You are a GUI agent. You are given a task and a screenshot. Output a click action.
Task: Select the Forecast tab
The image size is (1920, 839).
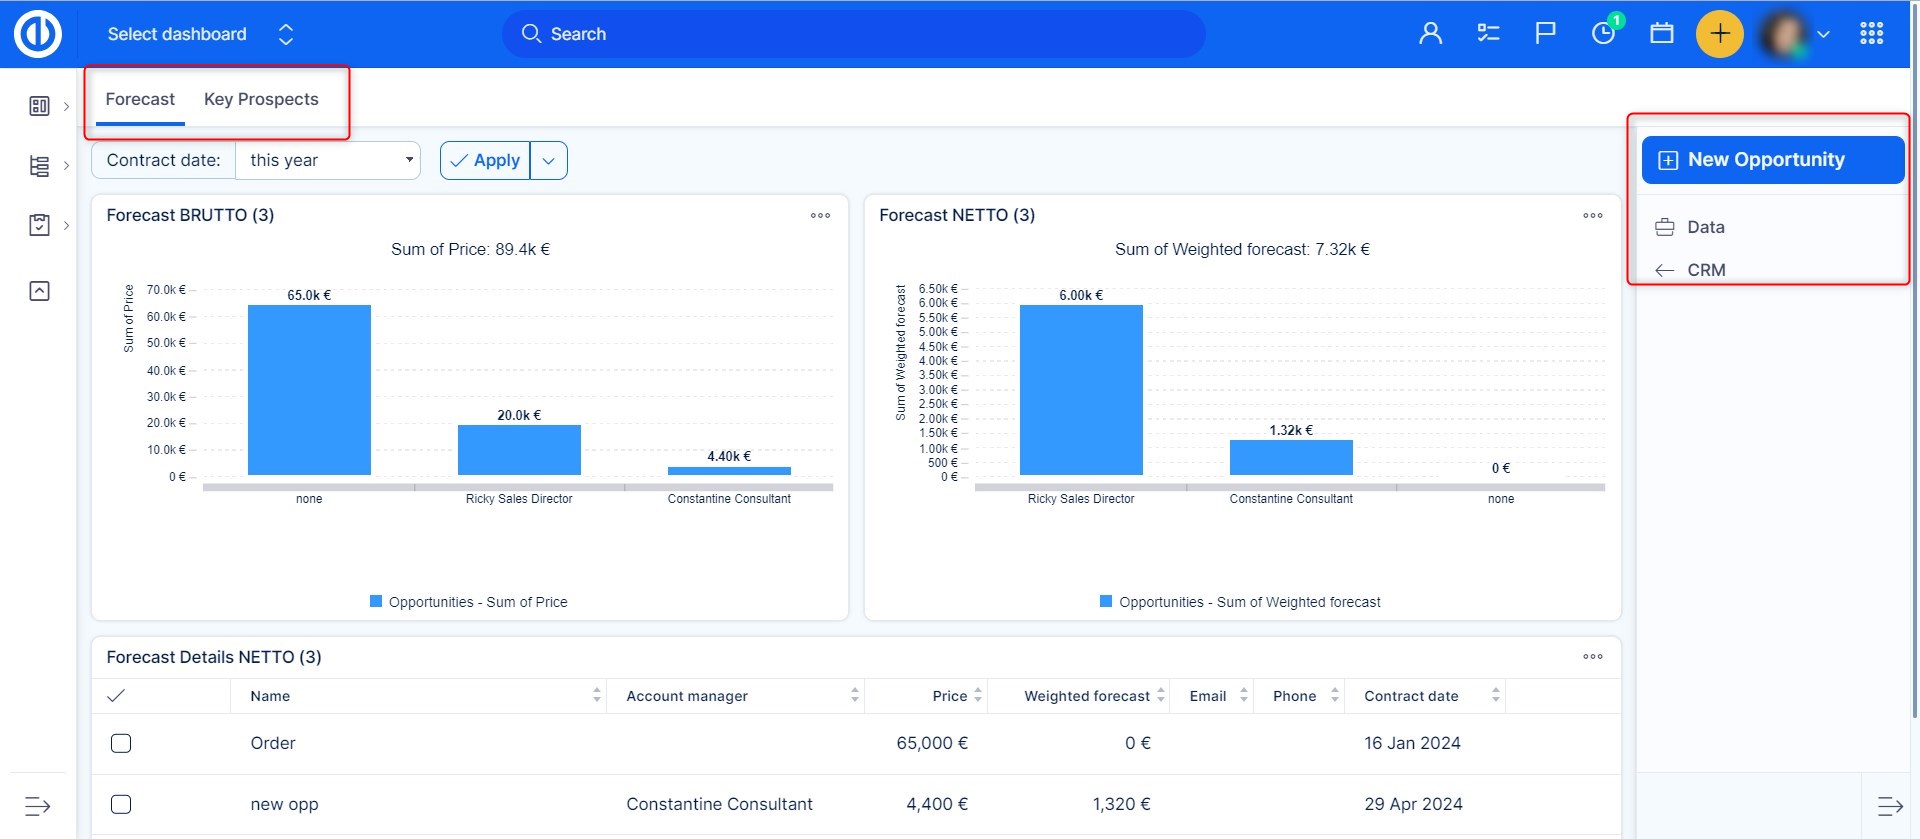click(x=140, y=99)
